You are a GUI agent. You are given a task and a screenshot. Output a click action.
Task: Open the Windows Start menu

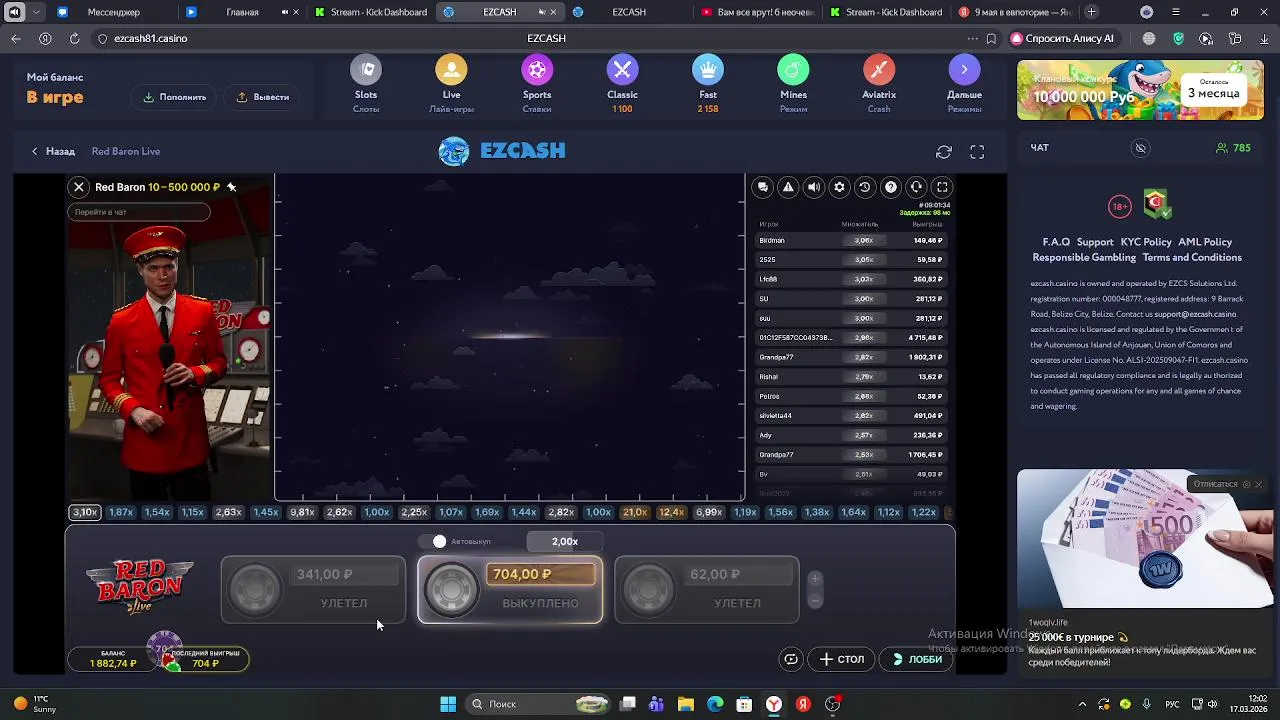pyautogui.click(x=448, y=704)
